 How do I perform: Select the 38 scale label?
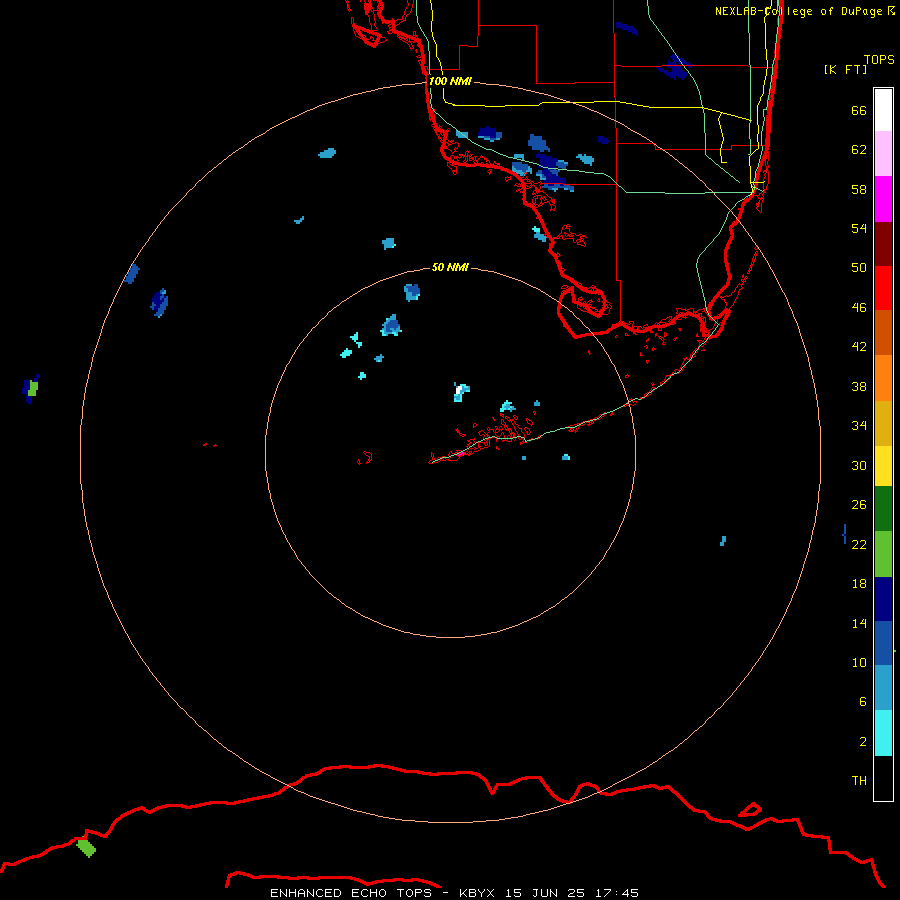(859, 386)
